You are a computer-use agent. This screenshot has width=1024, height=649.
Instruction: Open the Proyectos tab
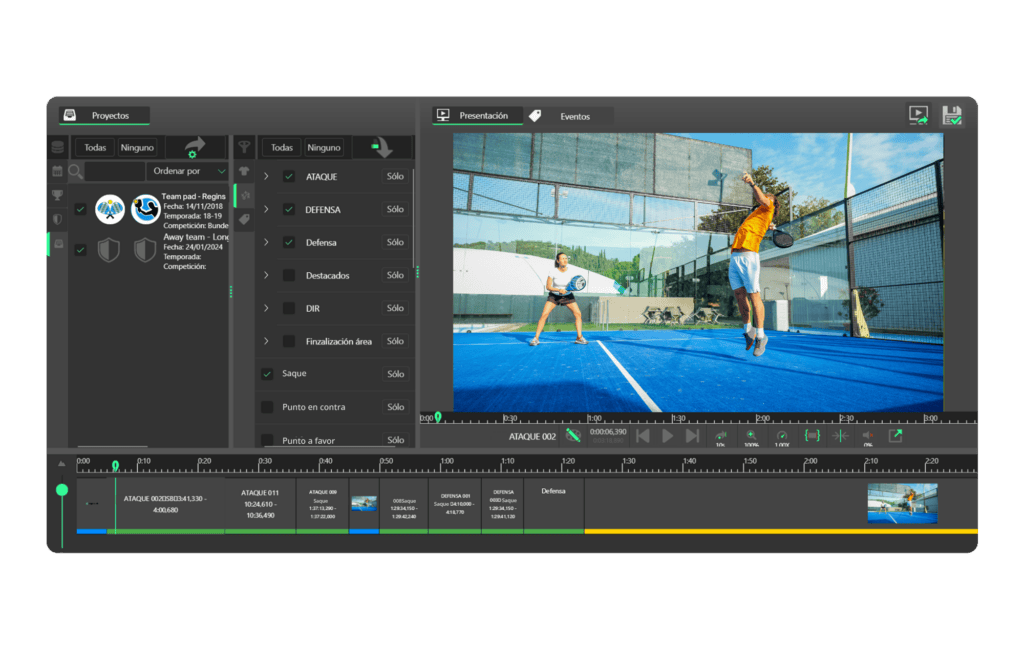[109, 116]
